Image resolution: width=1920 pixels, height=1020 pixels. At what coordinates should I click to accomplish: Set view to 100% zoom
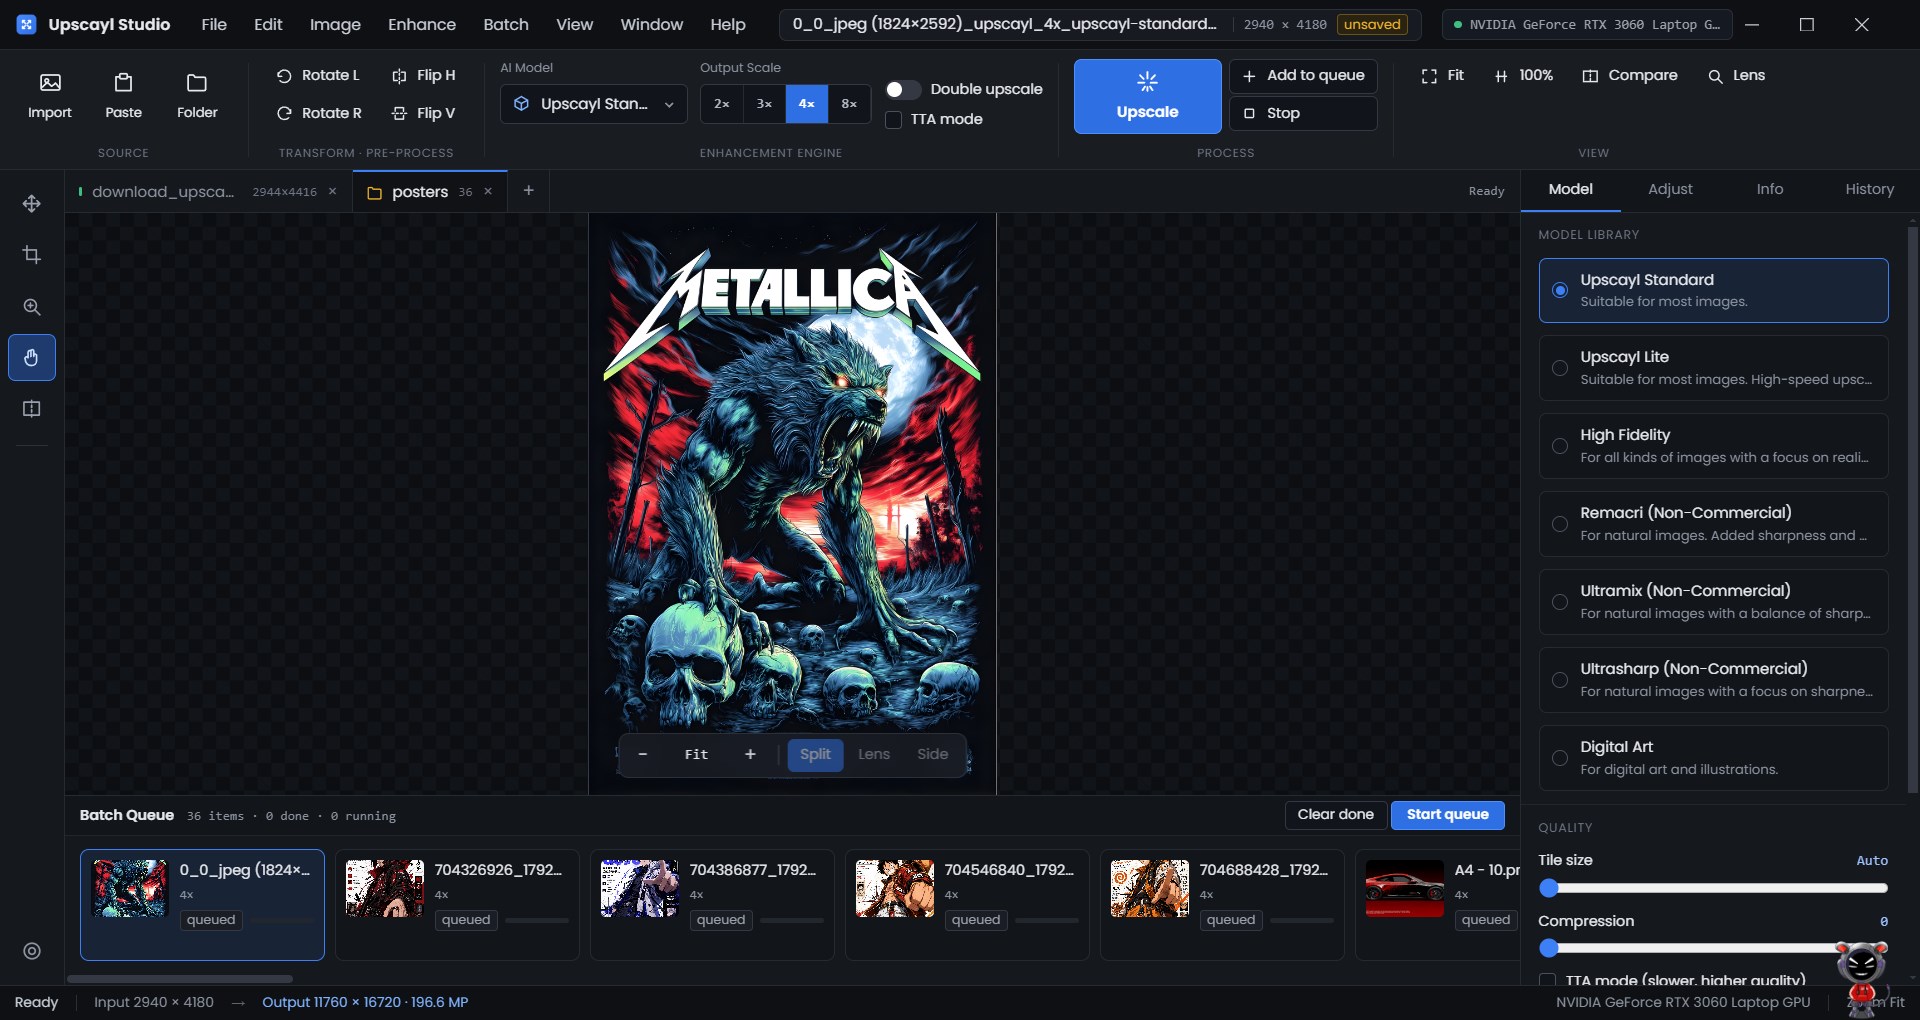(1524, 75)
